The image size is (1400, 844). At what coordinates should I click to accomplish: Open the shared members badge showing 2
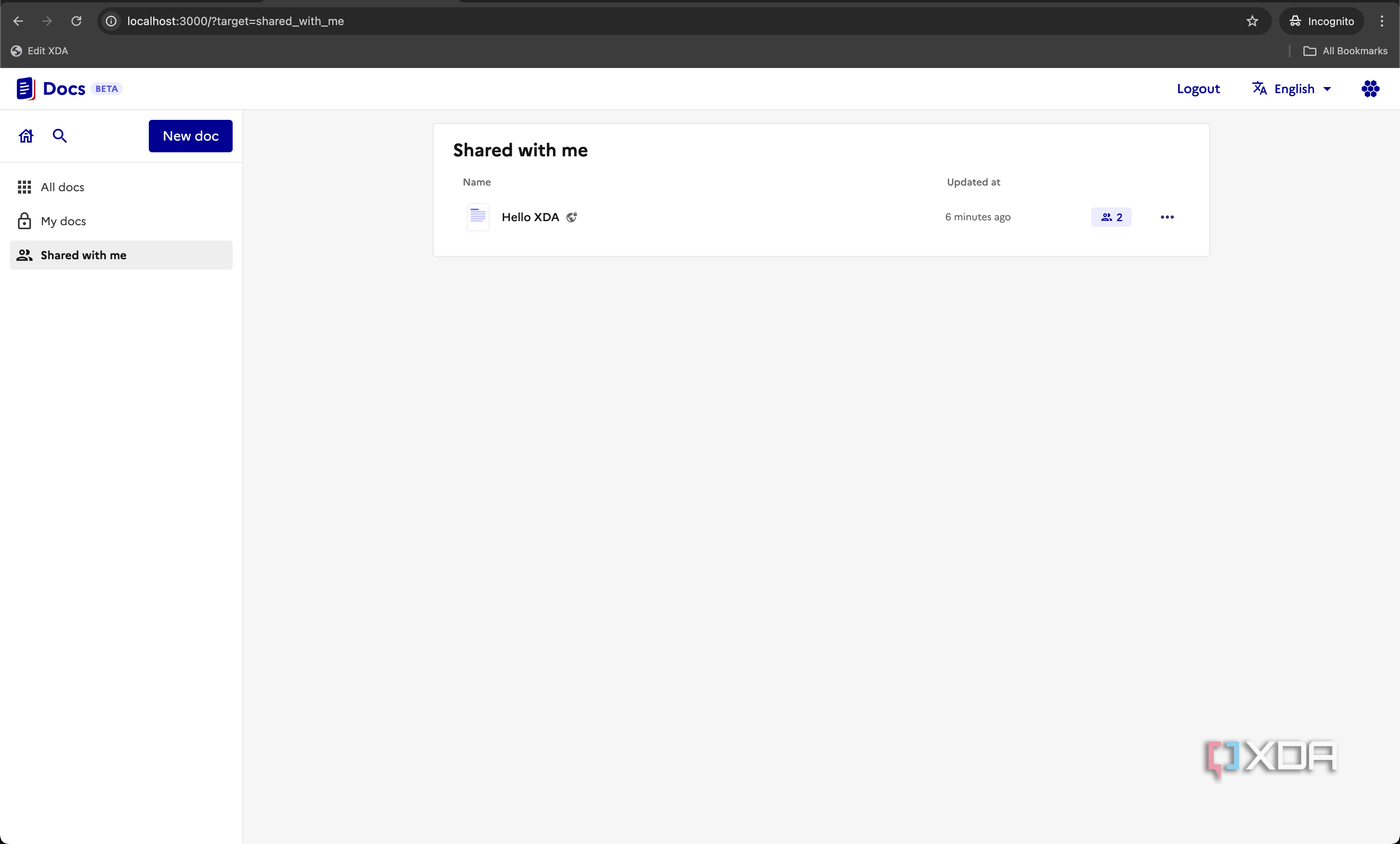pyautogui.click(x=1111, y=217)
